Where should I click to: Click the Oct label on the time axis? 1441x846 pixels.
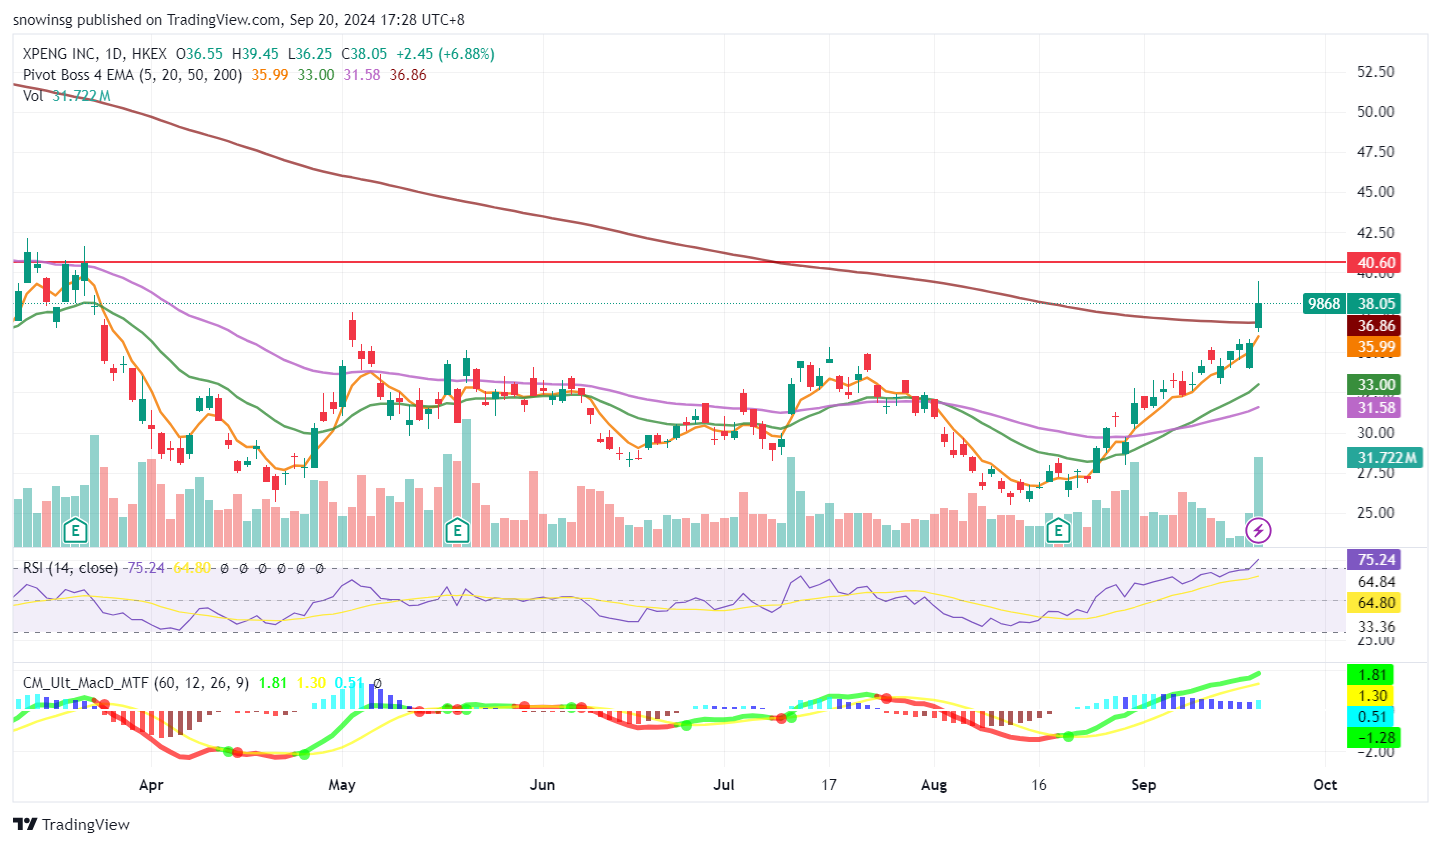pos(1325,785)
